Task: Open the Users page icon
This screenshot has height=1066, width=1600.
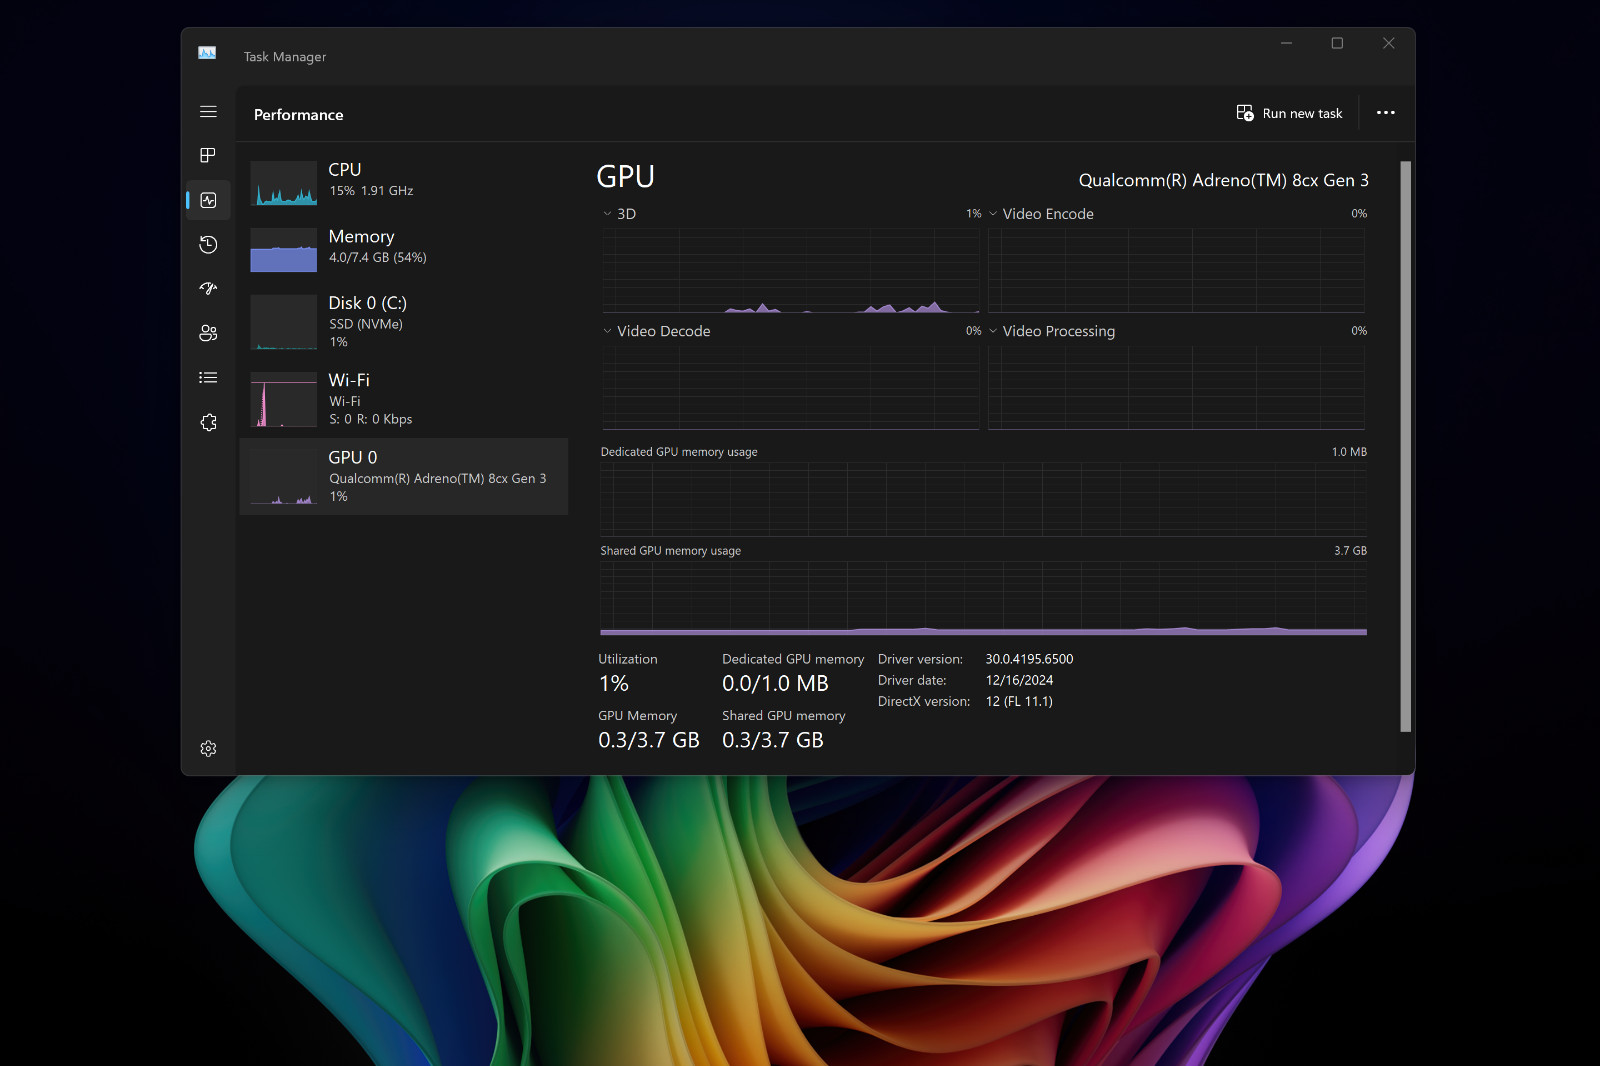Action: (208, 333)
